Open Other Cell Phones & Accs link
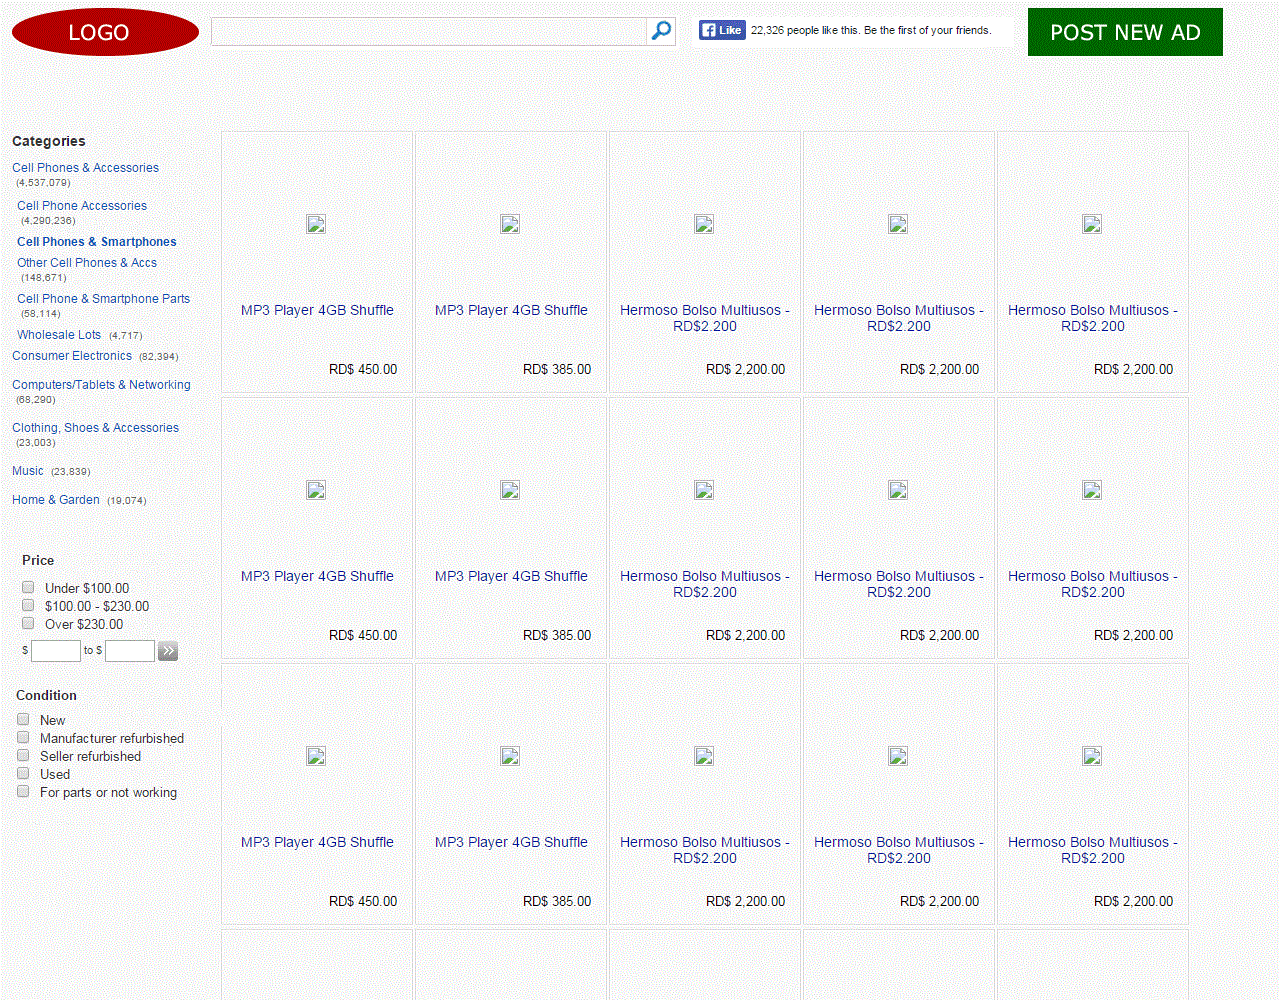The height and width of the screenshot is (1000, 1280). coord(87,263)
